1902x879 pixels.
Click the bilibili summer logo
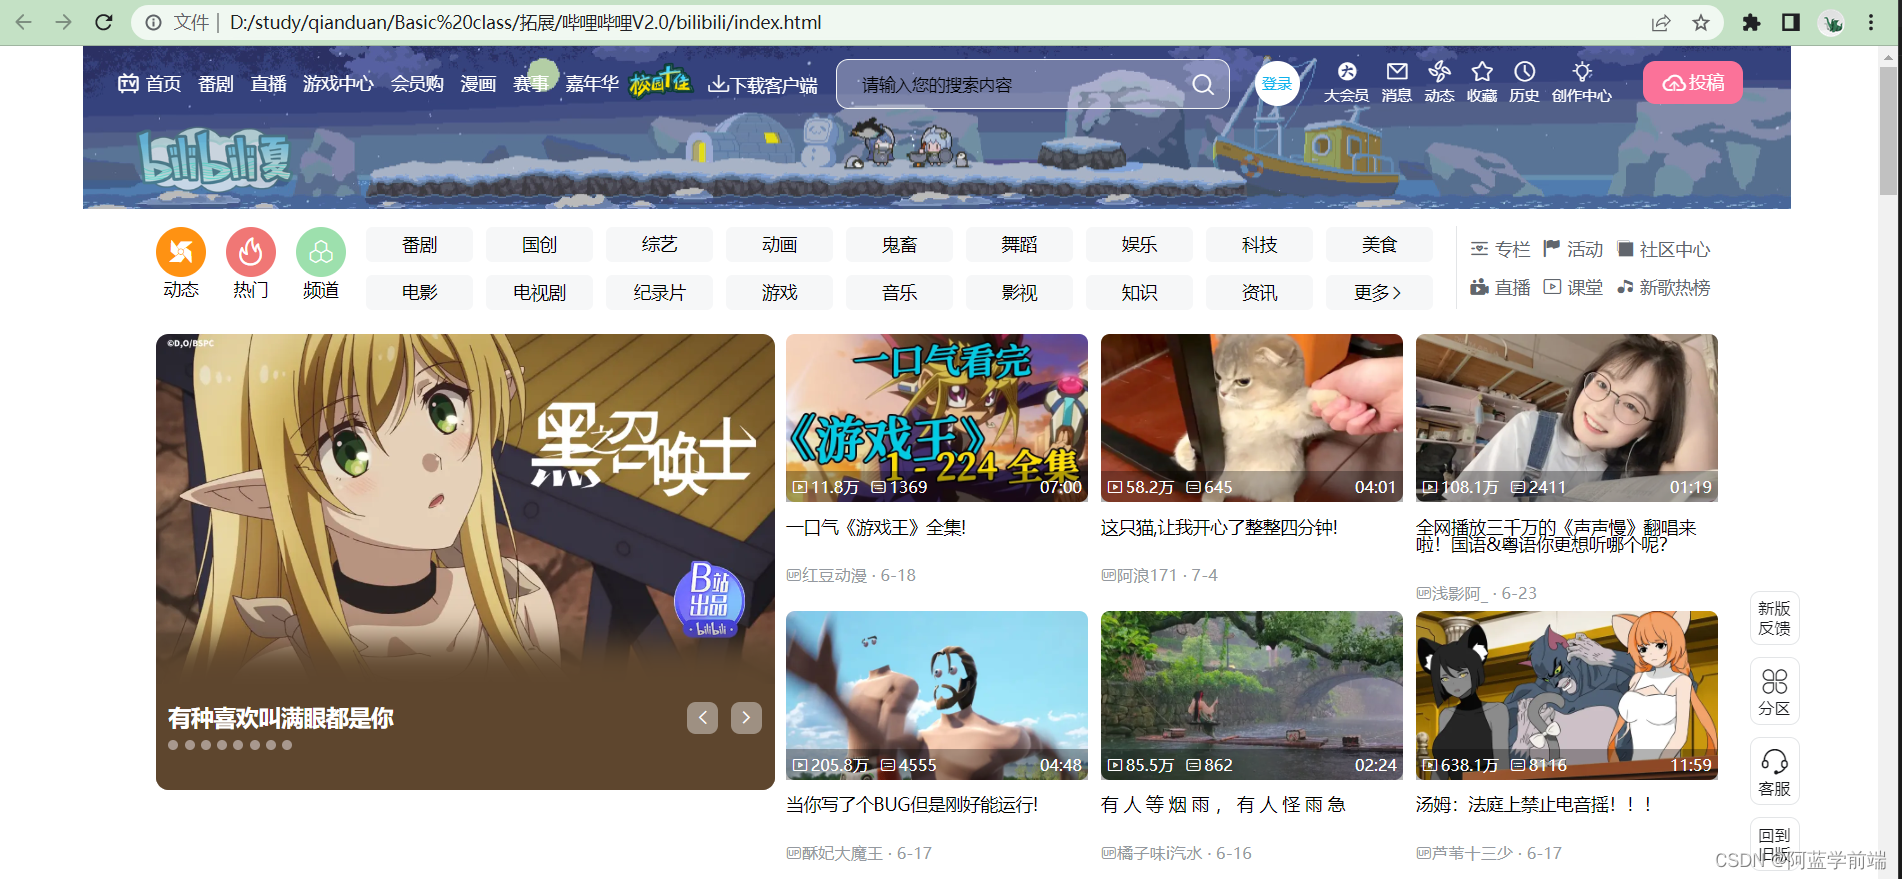coord(216,158)
